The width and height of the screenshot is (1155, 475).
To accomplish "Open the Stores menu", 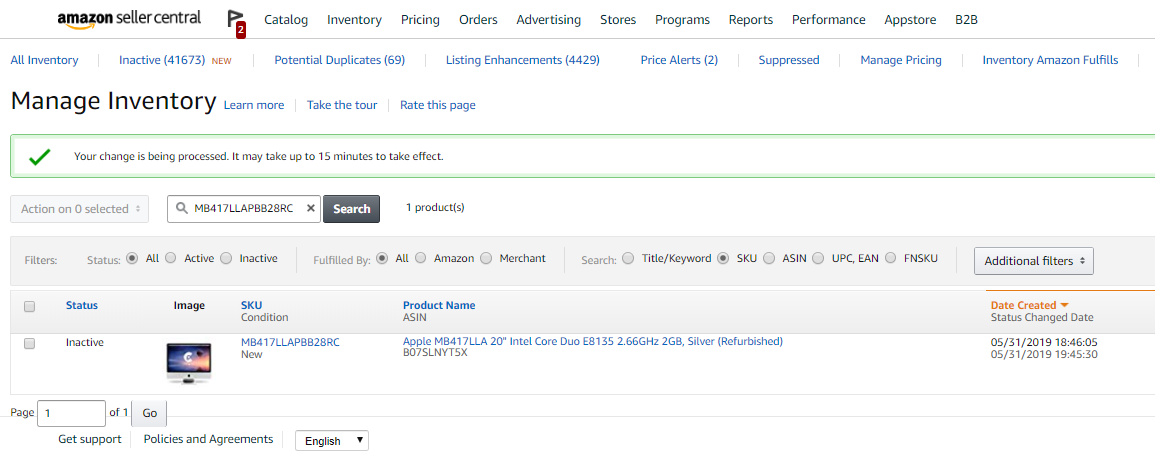I will pos(618,20).
